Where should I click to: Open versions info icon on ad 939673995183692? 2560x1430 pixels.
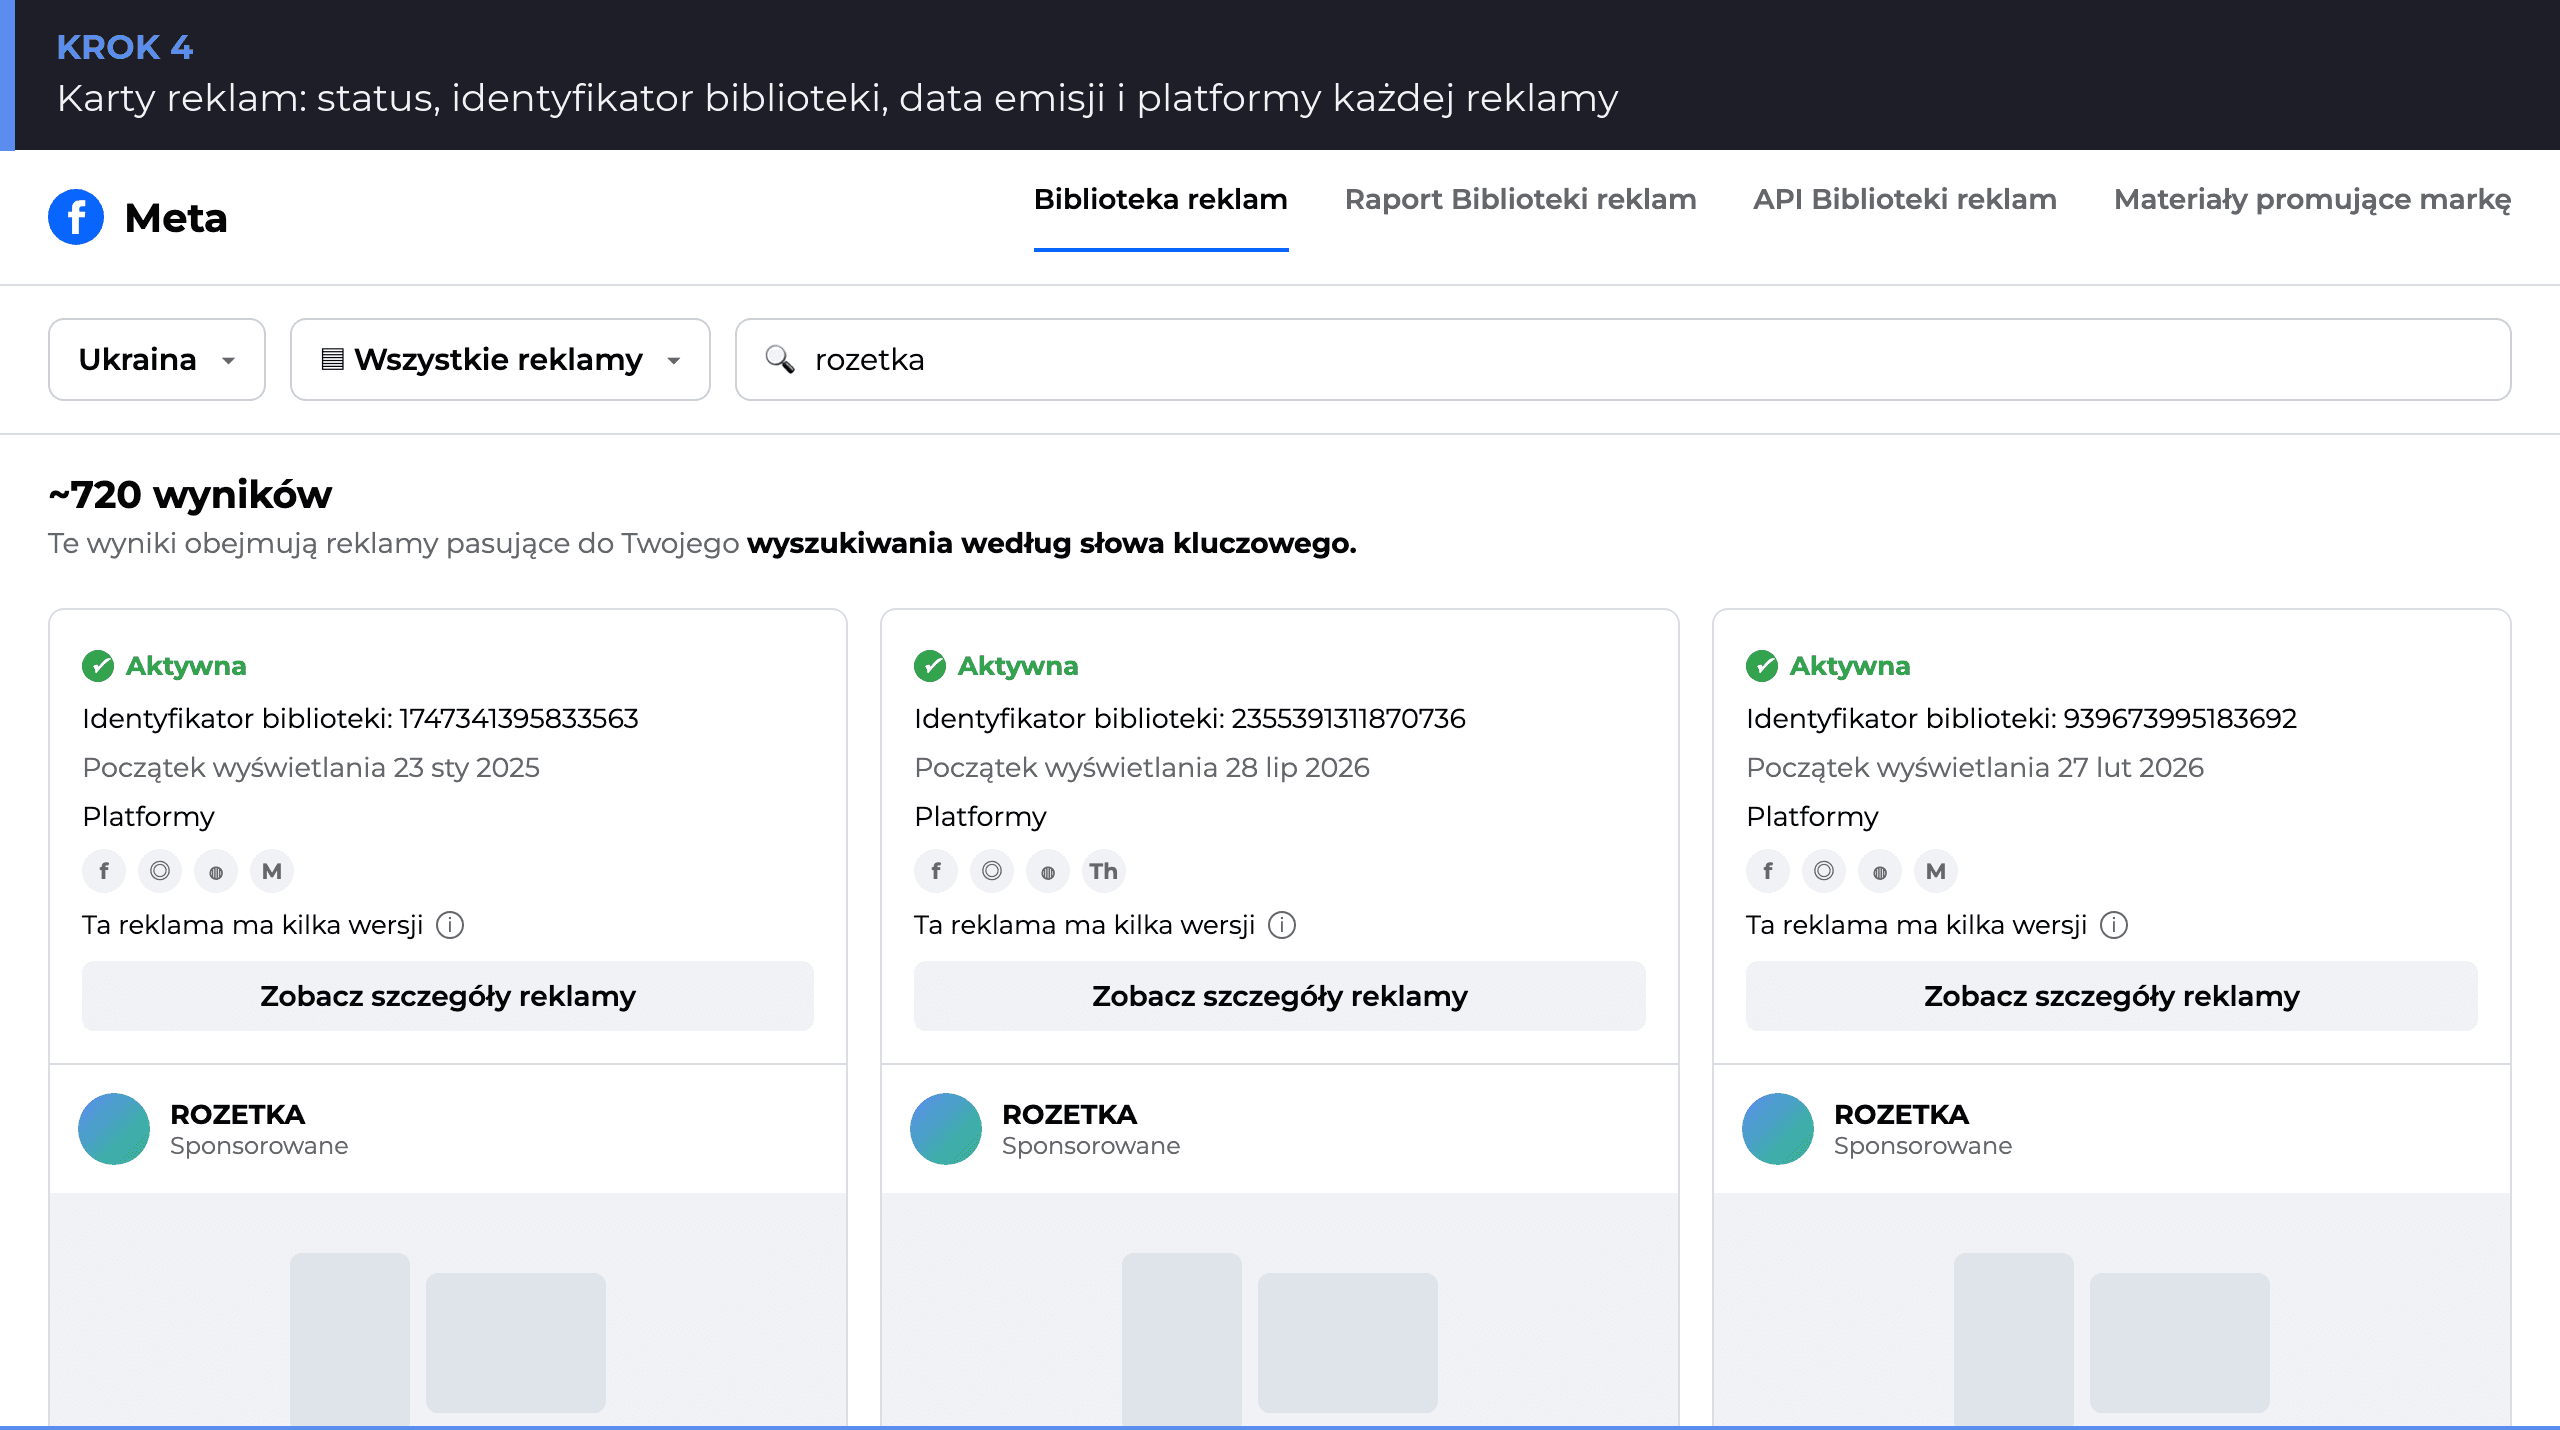coord(2114,925)
